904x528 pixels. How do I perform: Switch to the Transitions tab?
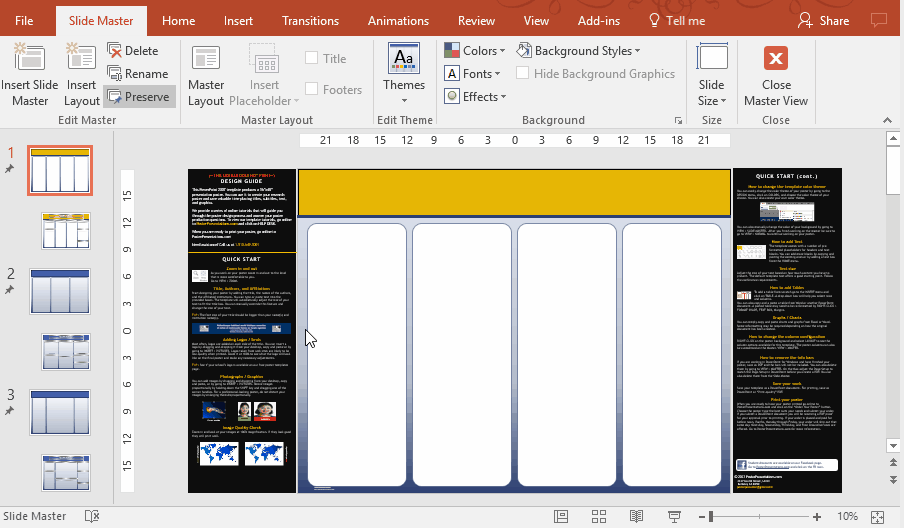coord(310,21)
